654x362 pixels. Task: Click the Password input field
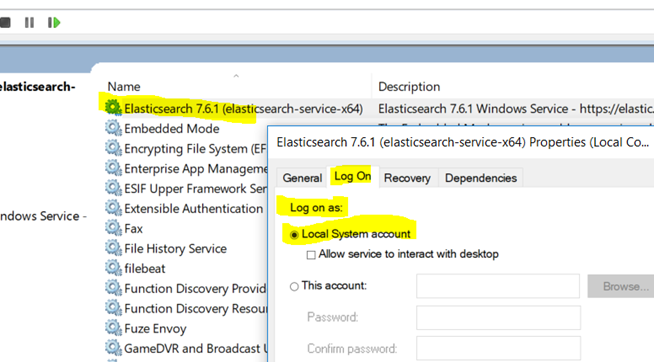498,317
